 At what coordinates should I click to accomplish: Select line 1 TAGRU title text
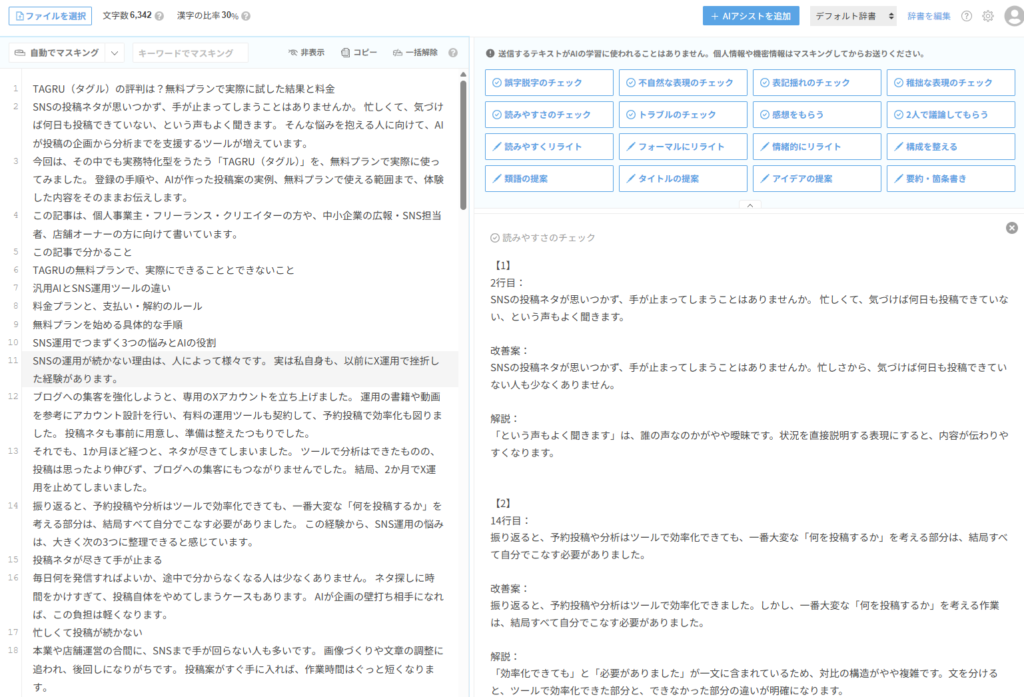coord(184,89)
